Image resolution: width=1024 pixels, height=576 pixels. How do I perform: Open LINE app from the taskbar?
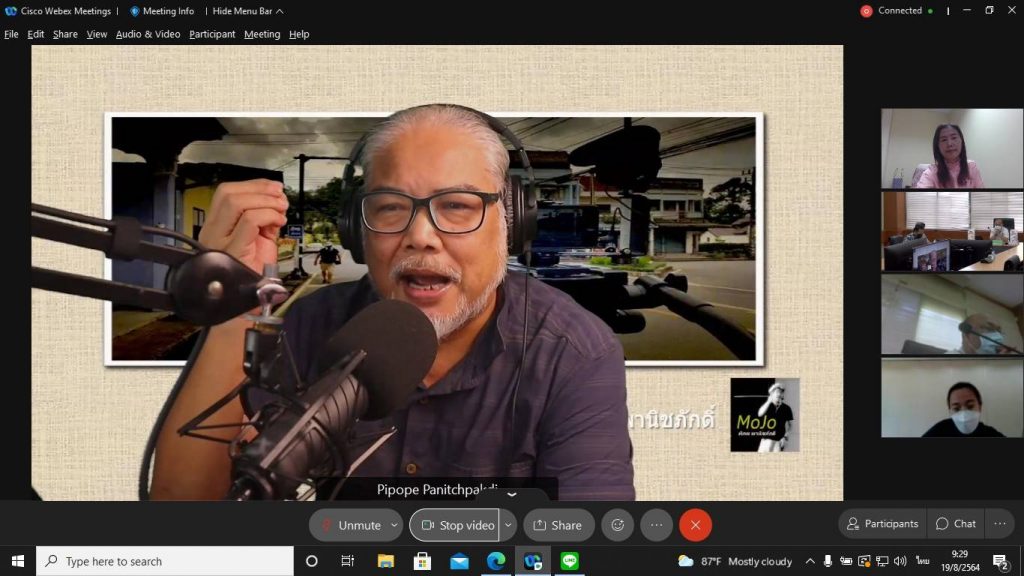pos(570,561)
